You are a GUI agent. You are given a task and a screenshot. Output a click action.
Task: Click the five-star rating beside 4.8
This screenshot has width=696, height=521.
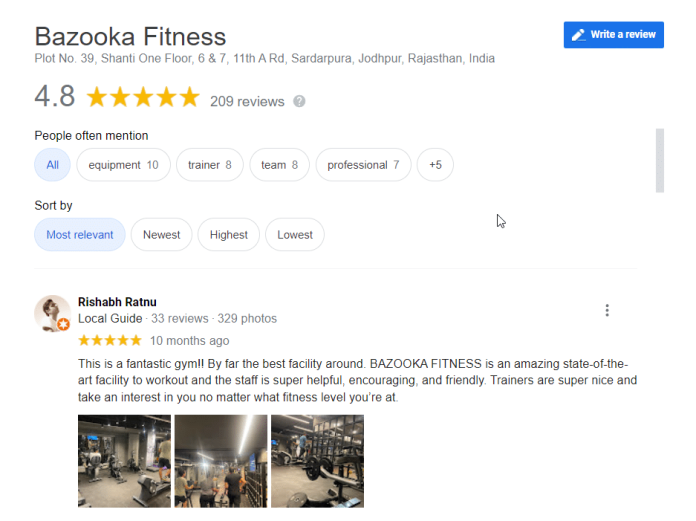point(143,97)
